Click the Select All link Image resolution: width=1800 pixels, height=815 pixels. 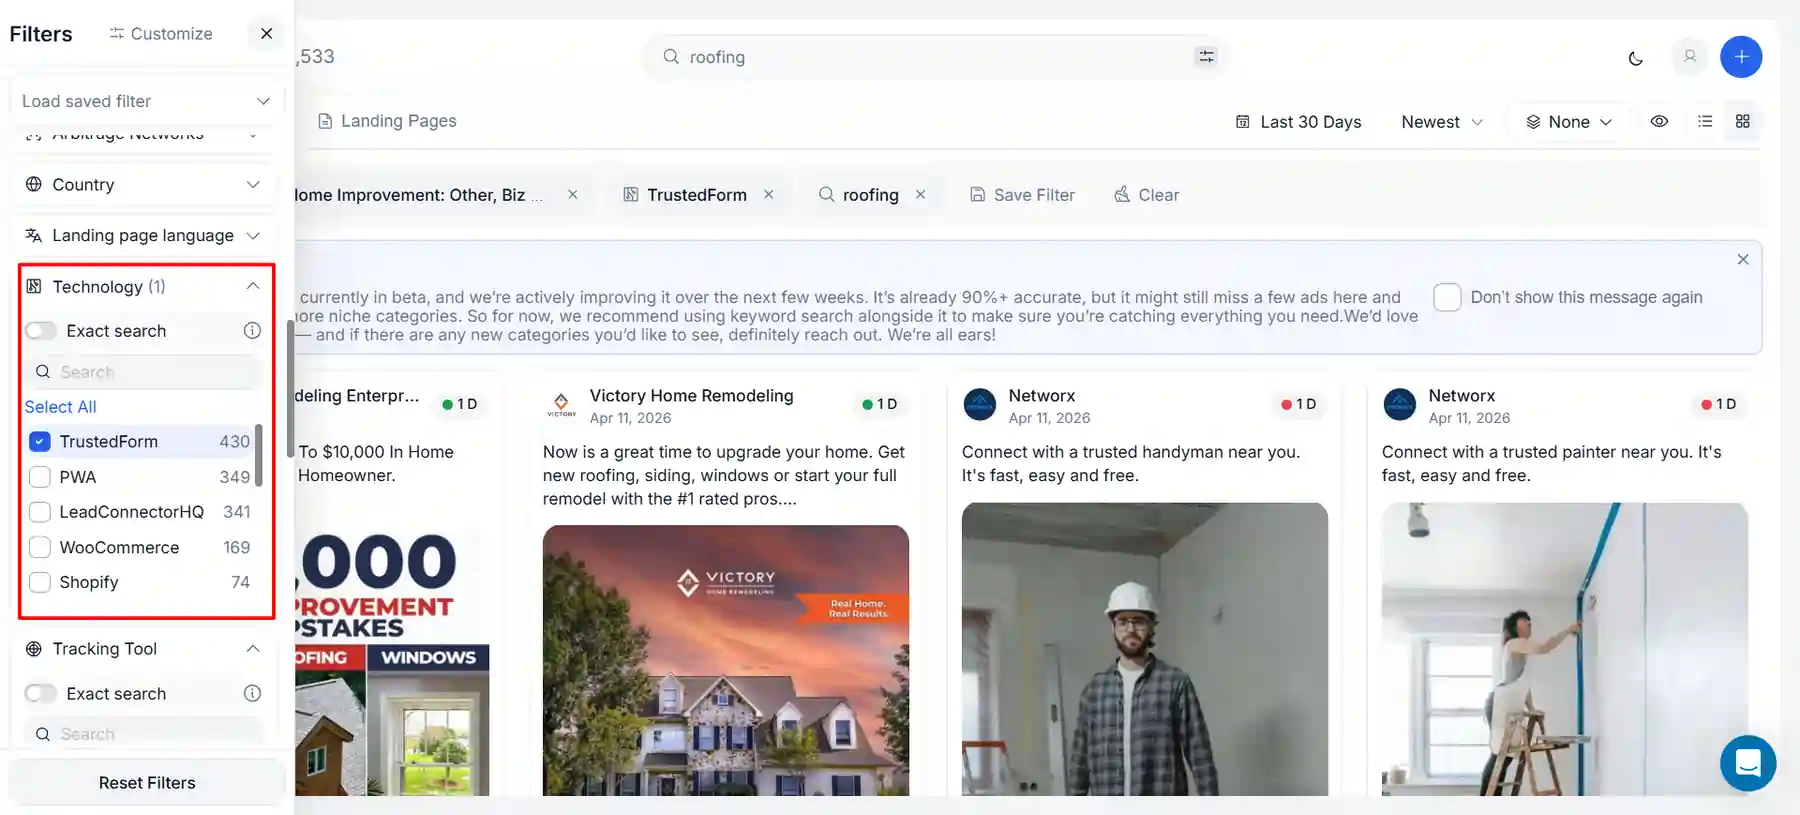point(60,407)
